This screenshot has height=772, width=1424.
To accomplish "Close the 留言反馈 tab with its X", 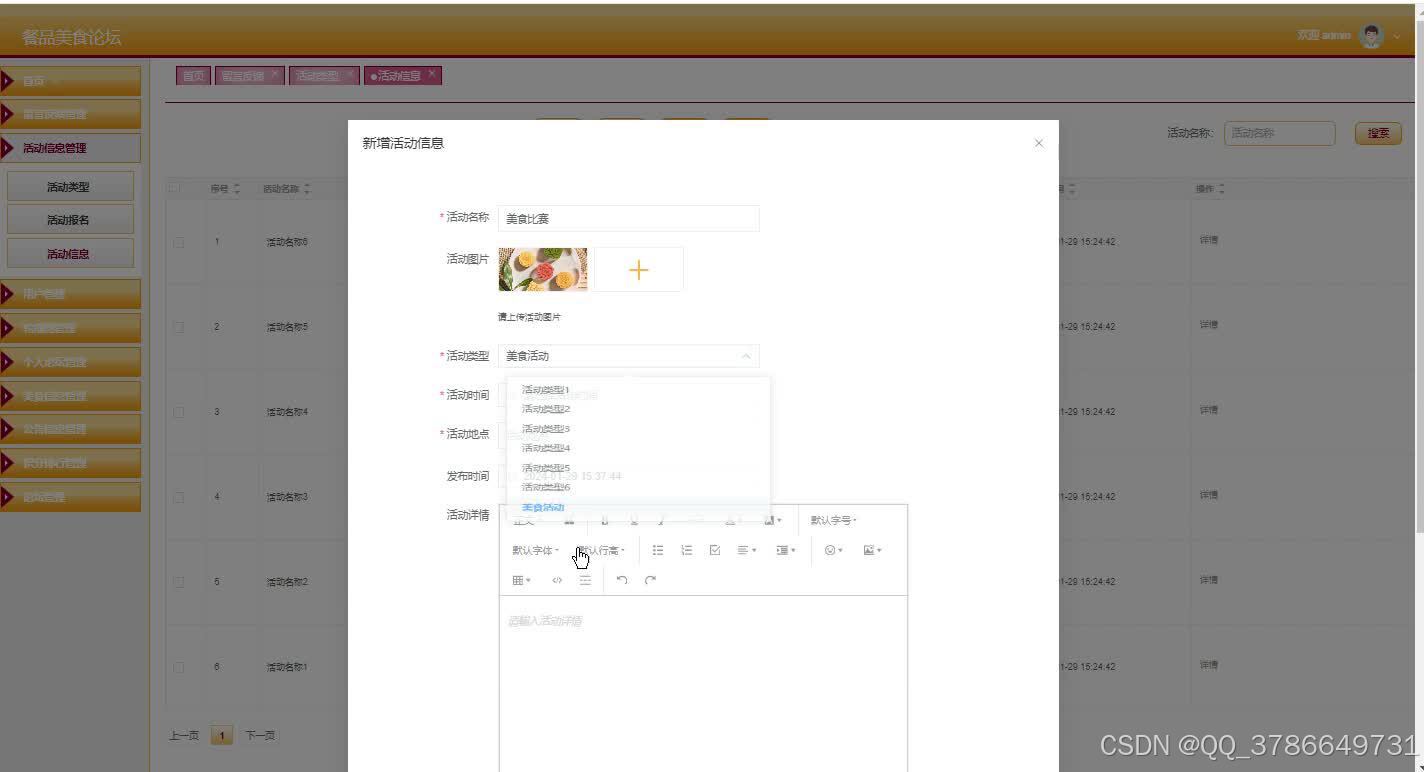I will coord(275,74).
